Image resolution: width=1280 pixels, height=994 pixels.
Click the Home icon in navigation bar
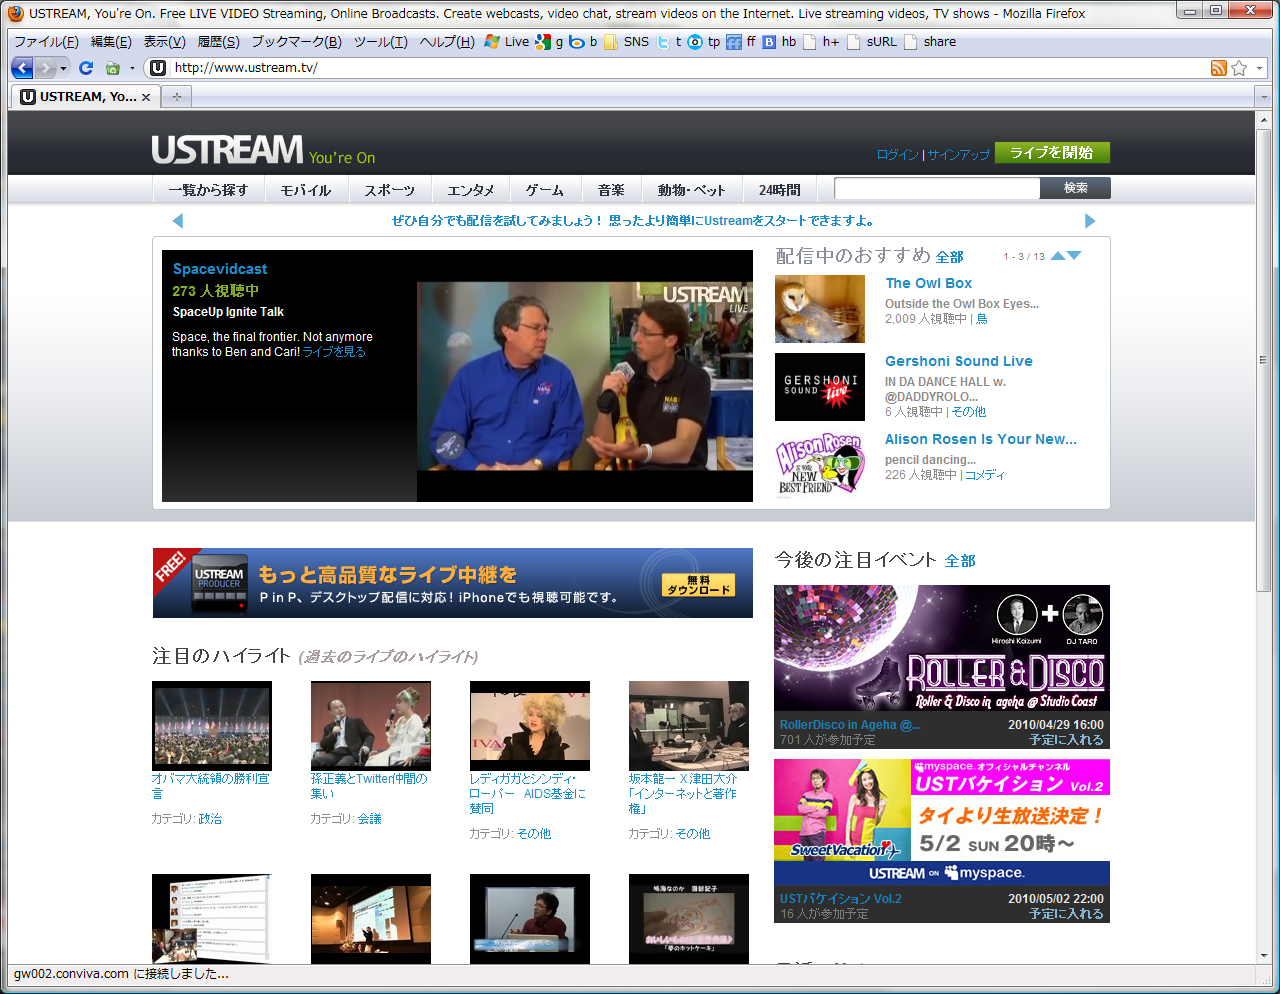point(113,68)
